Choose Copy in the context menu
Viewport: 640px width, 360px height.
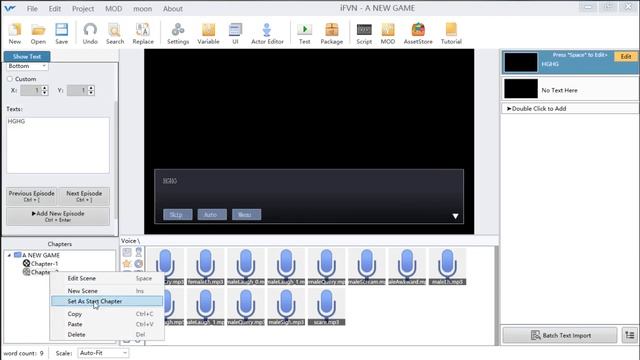click(107, 314)
